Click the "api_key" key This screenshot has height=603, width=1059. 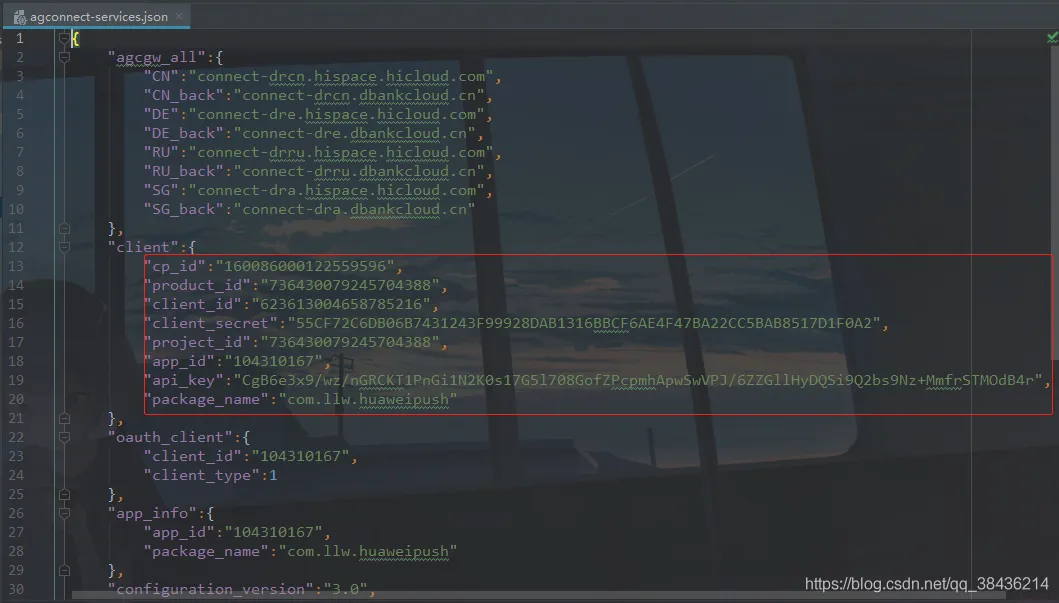tap(184, 380)
